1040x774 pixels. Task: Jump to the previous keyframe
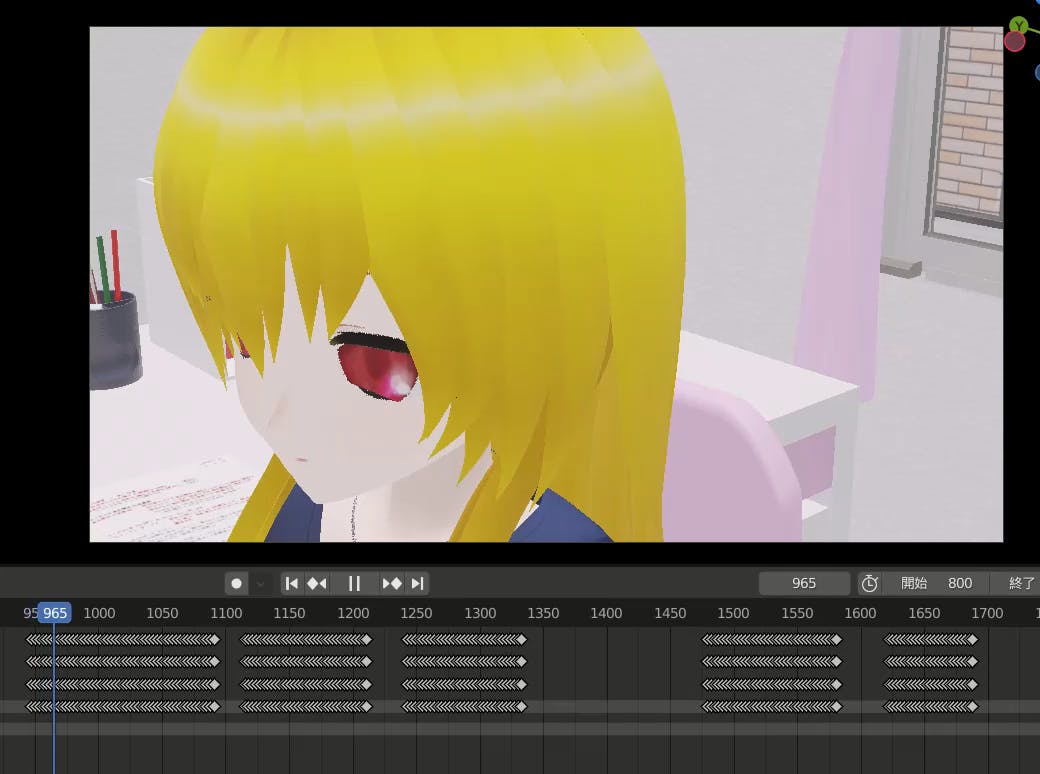tap(317, 583)
